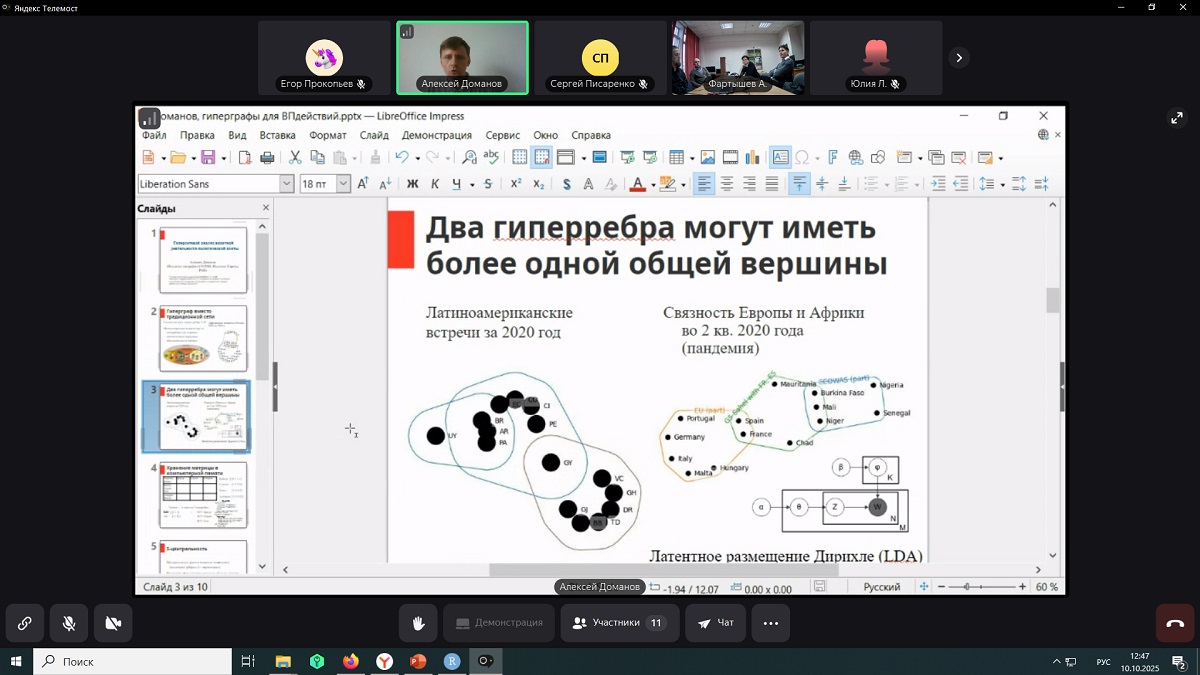This screenshot has height=675, width=1200.
Task: Open the Вставка menu
Action: coord(277,135)
